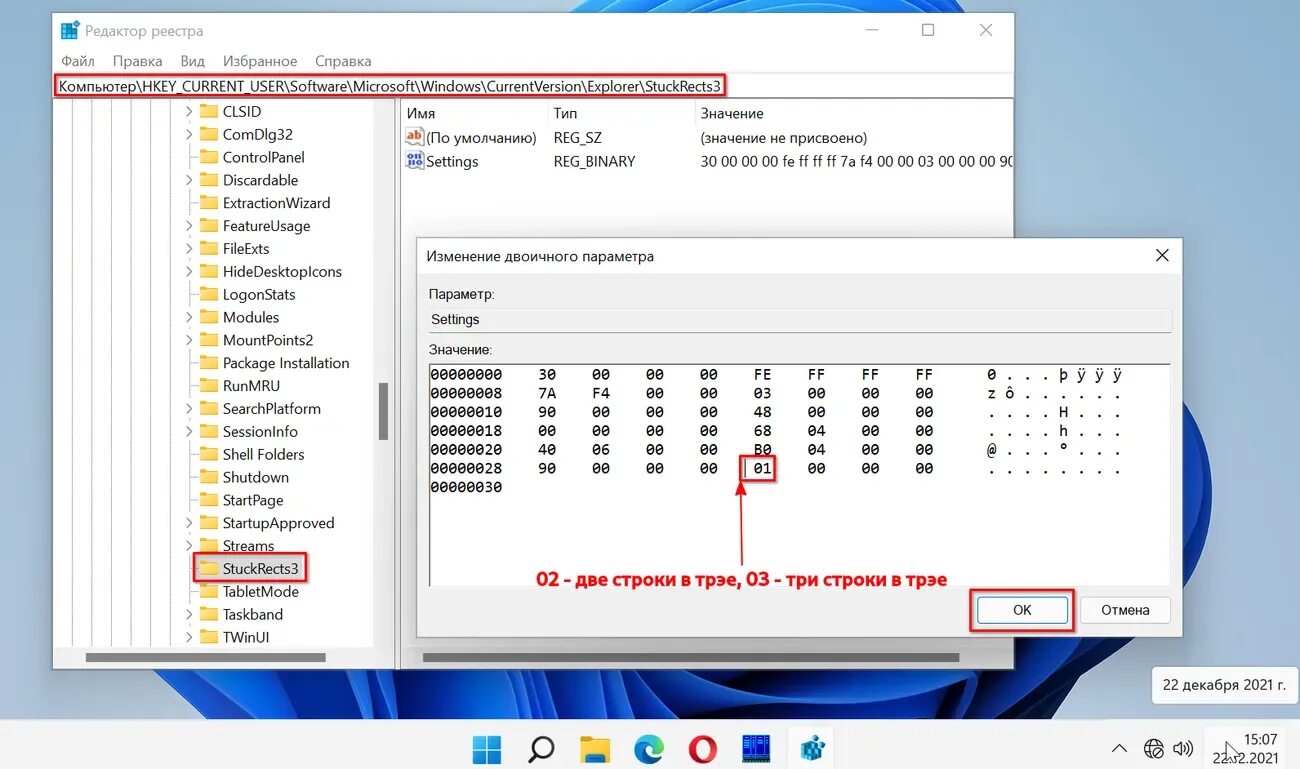This screenshot has width=1300, height=769.
Task: Expand the ComDlg32 key
Action: [x=189, y=134]
